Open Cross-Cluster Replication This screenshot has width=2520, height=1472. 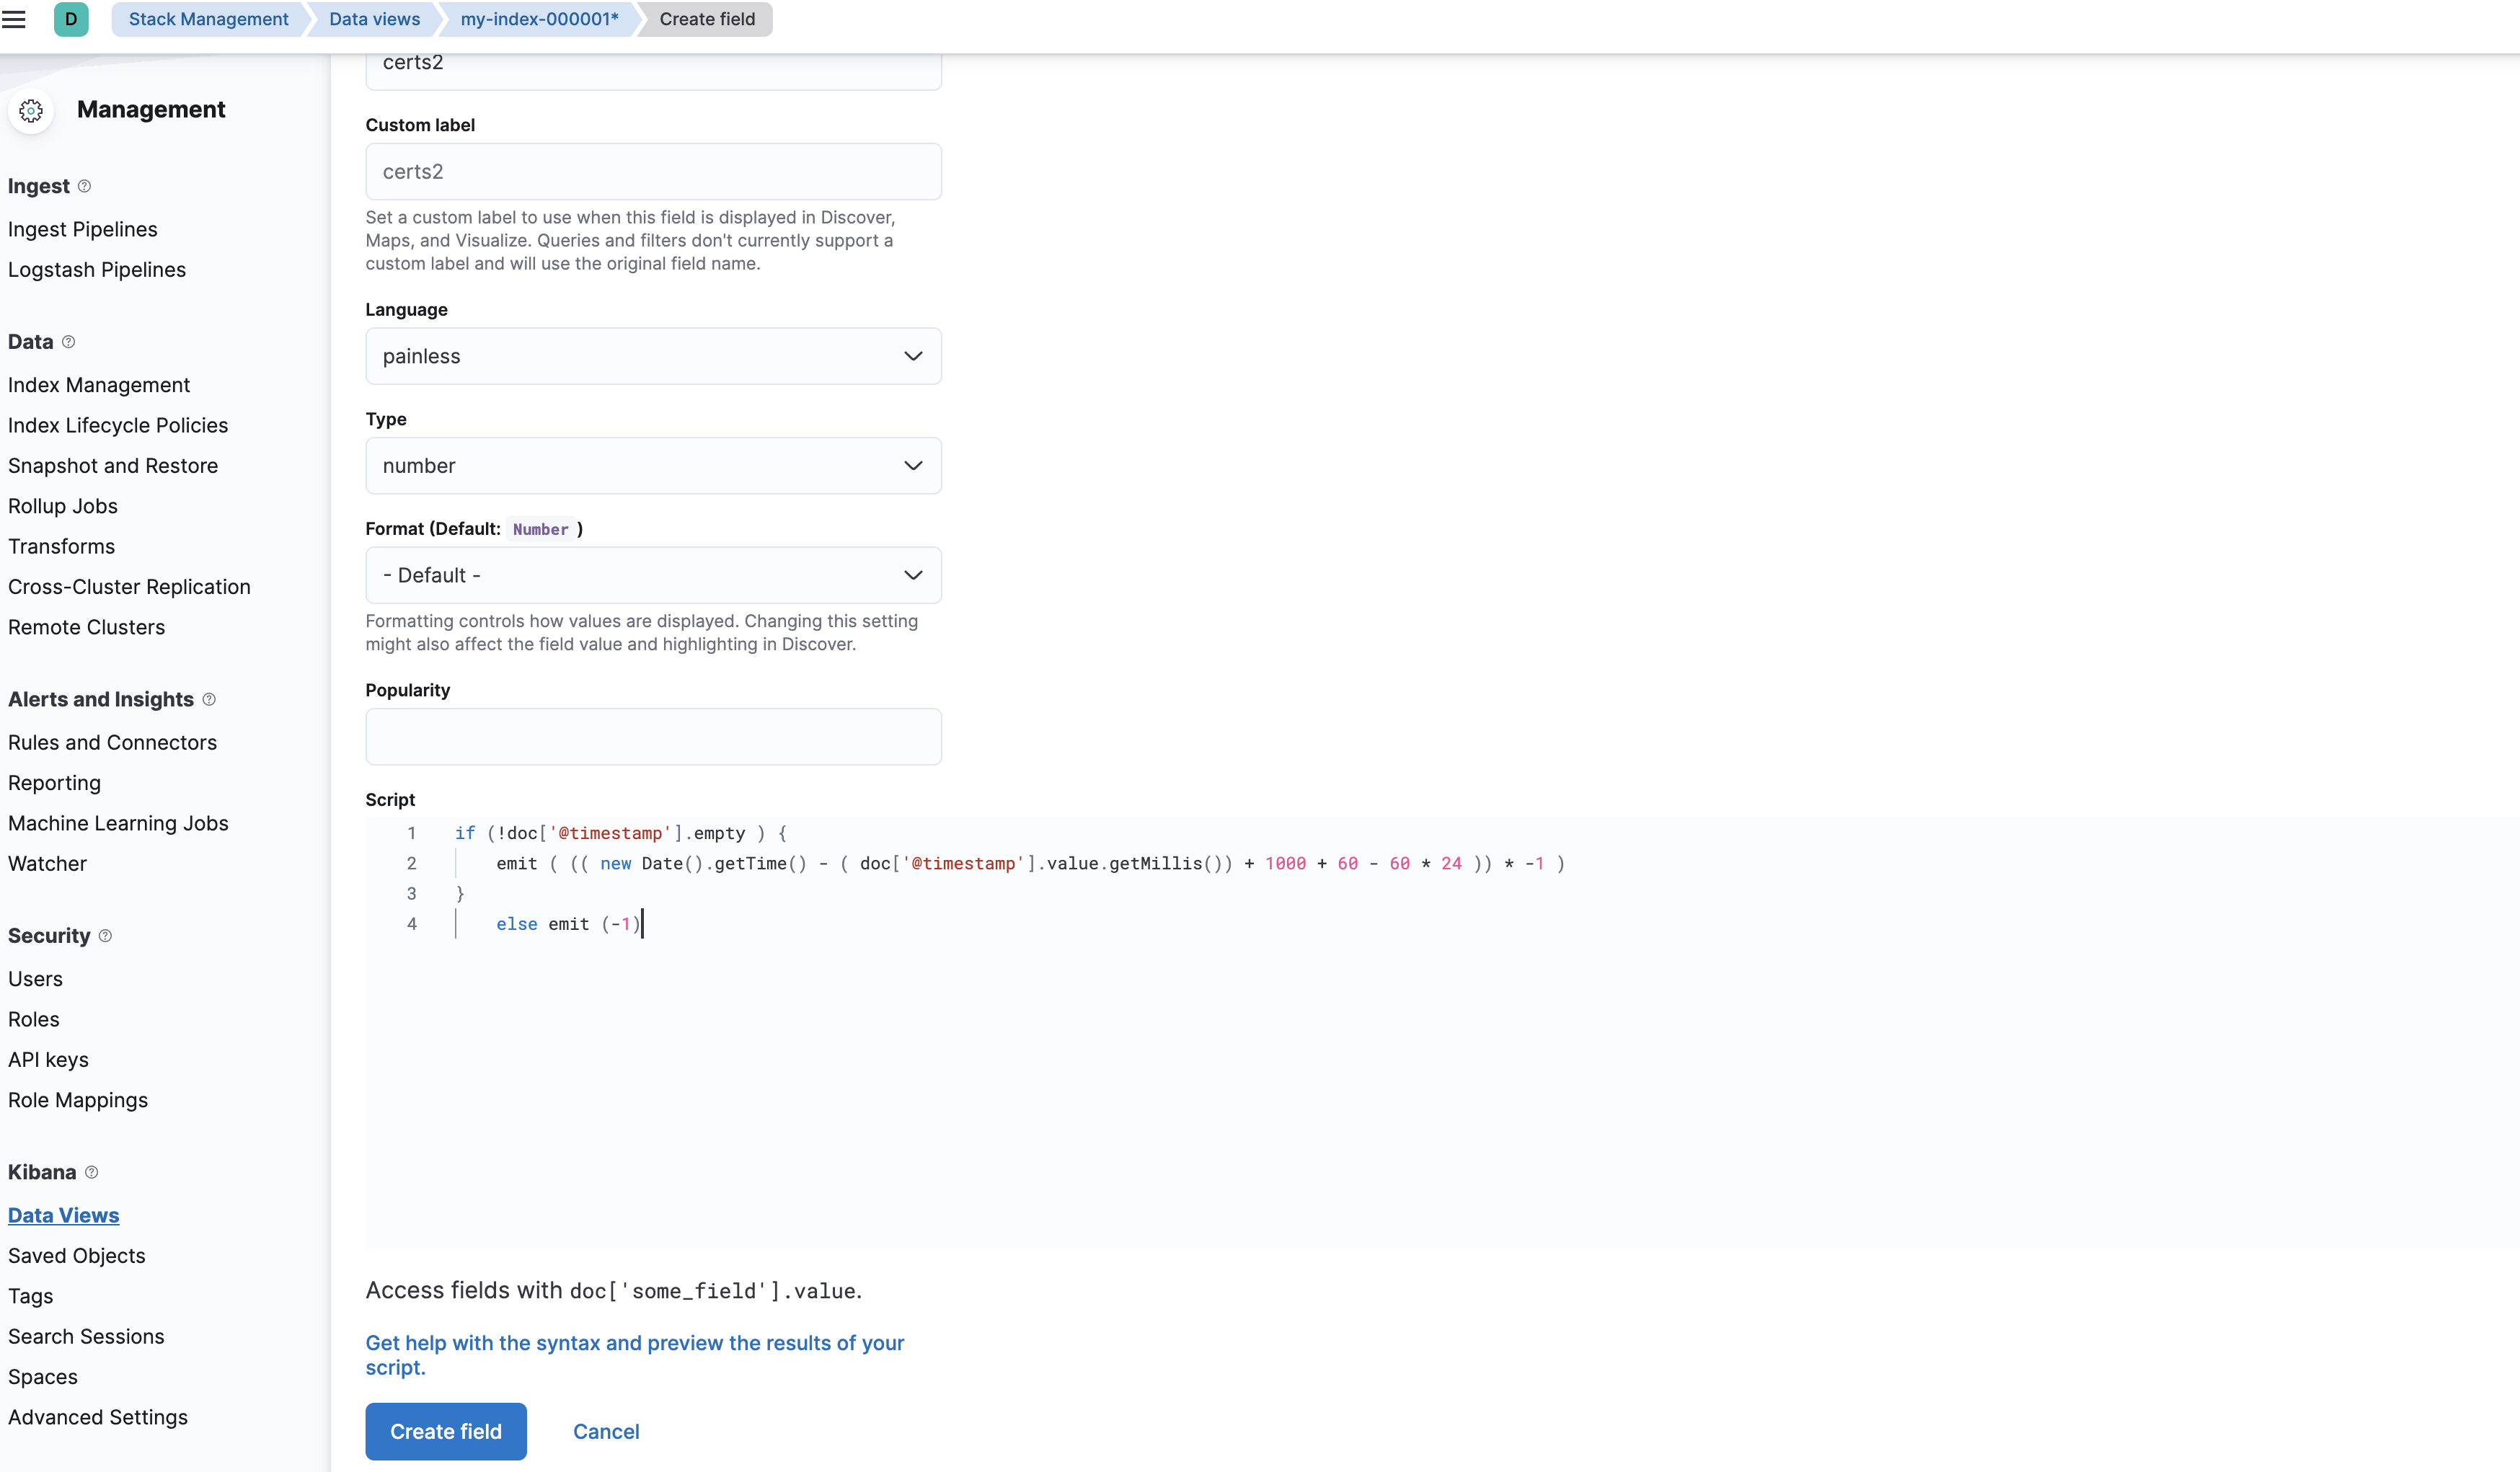pos(129,587)
